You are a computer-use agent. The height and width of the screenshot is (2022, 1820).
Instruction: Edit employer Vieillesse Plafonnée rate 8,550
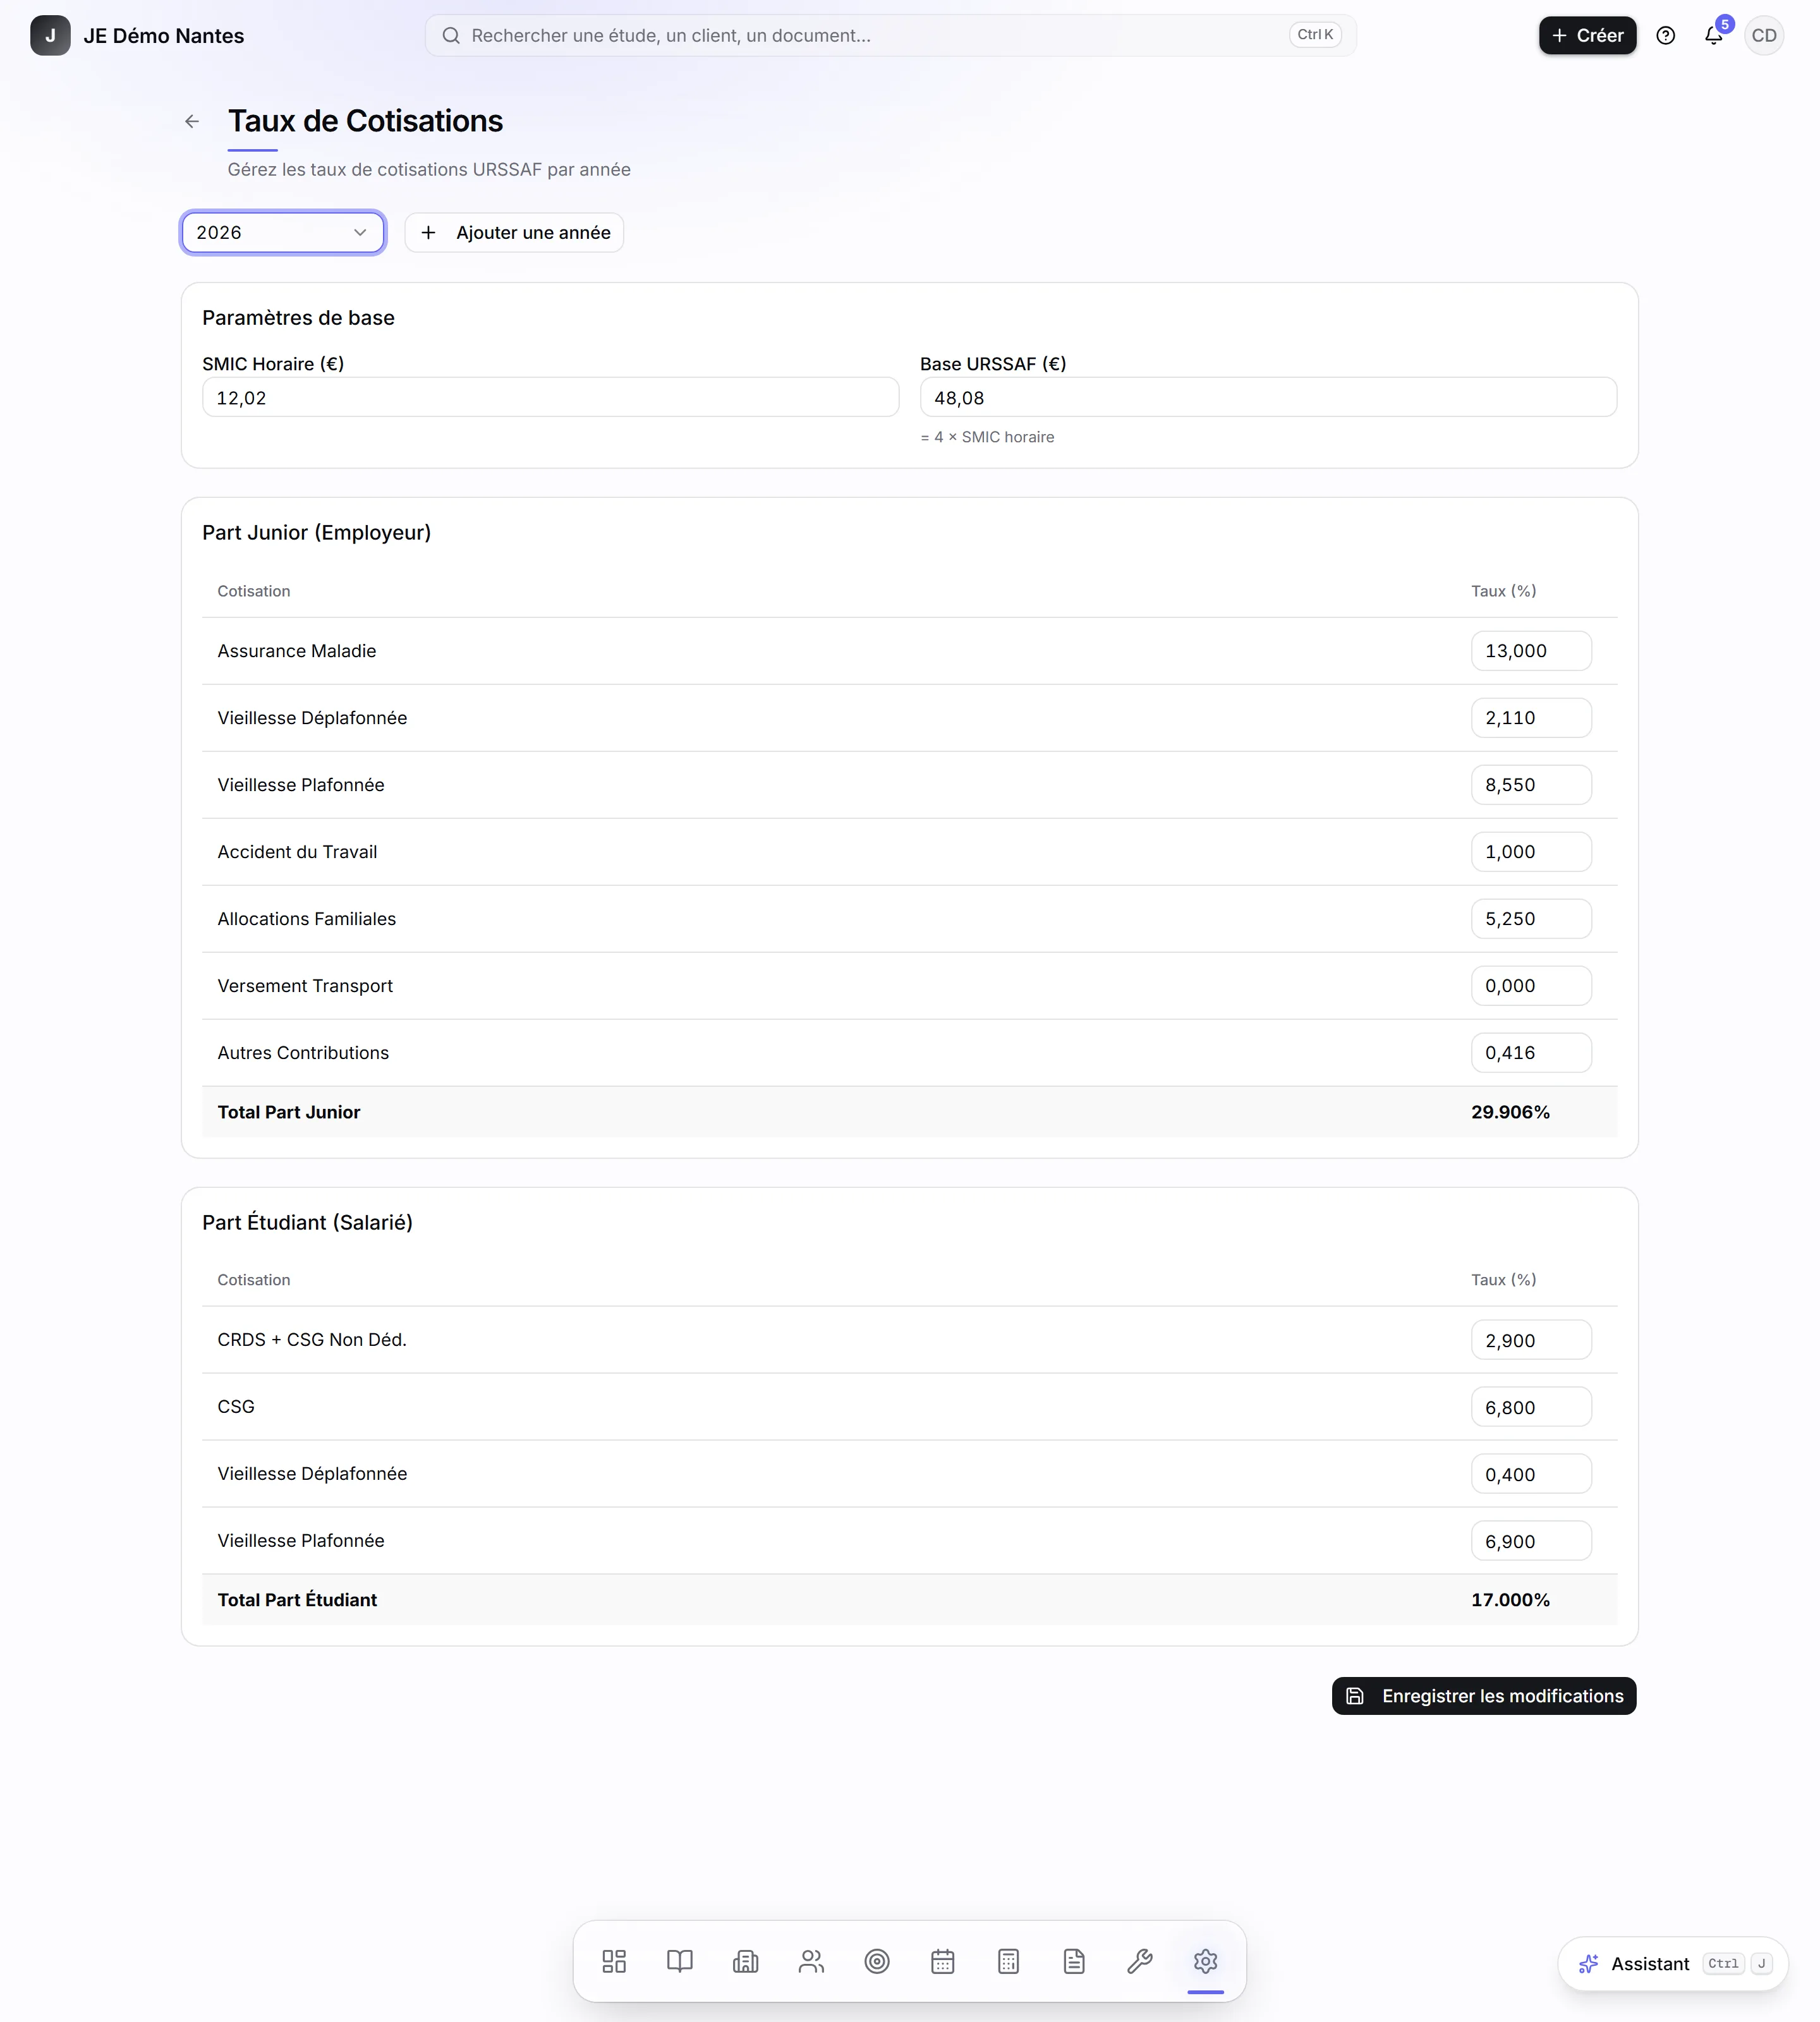pyautogui.click(x=1531, y=785)
